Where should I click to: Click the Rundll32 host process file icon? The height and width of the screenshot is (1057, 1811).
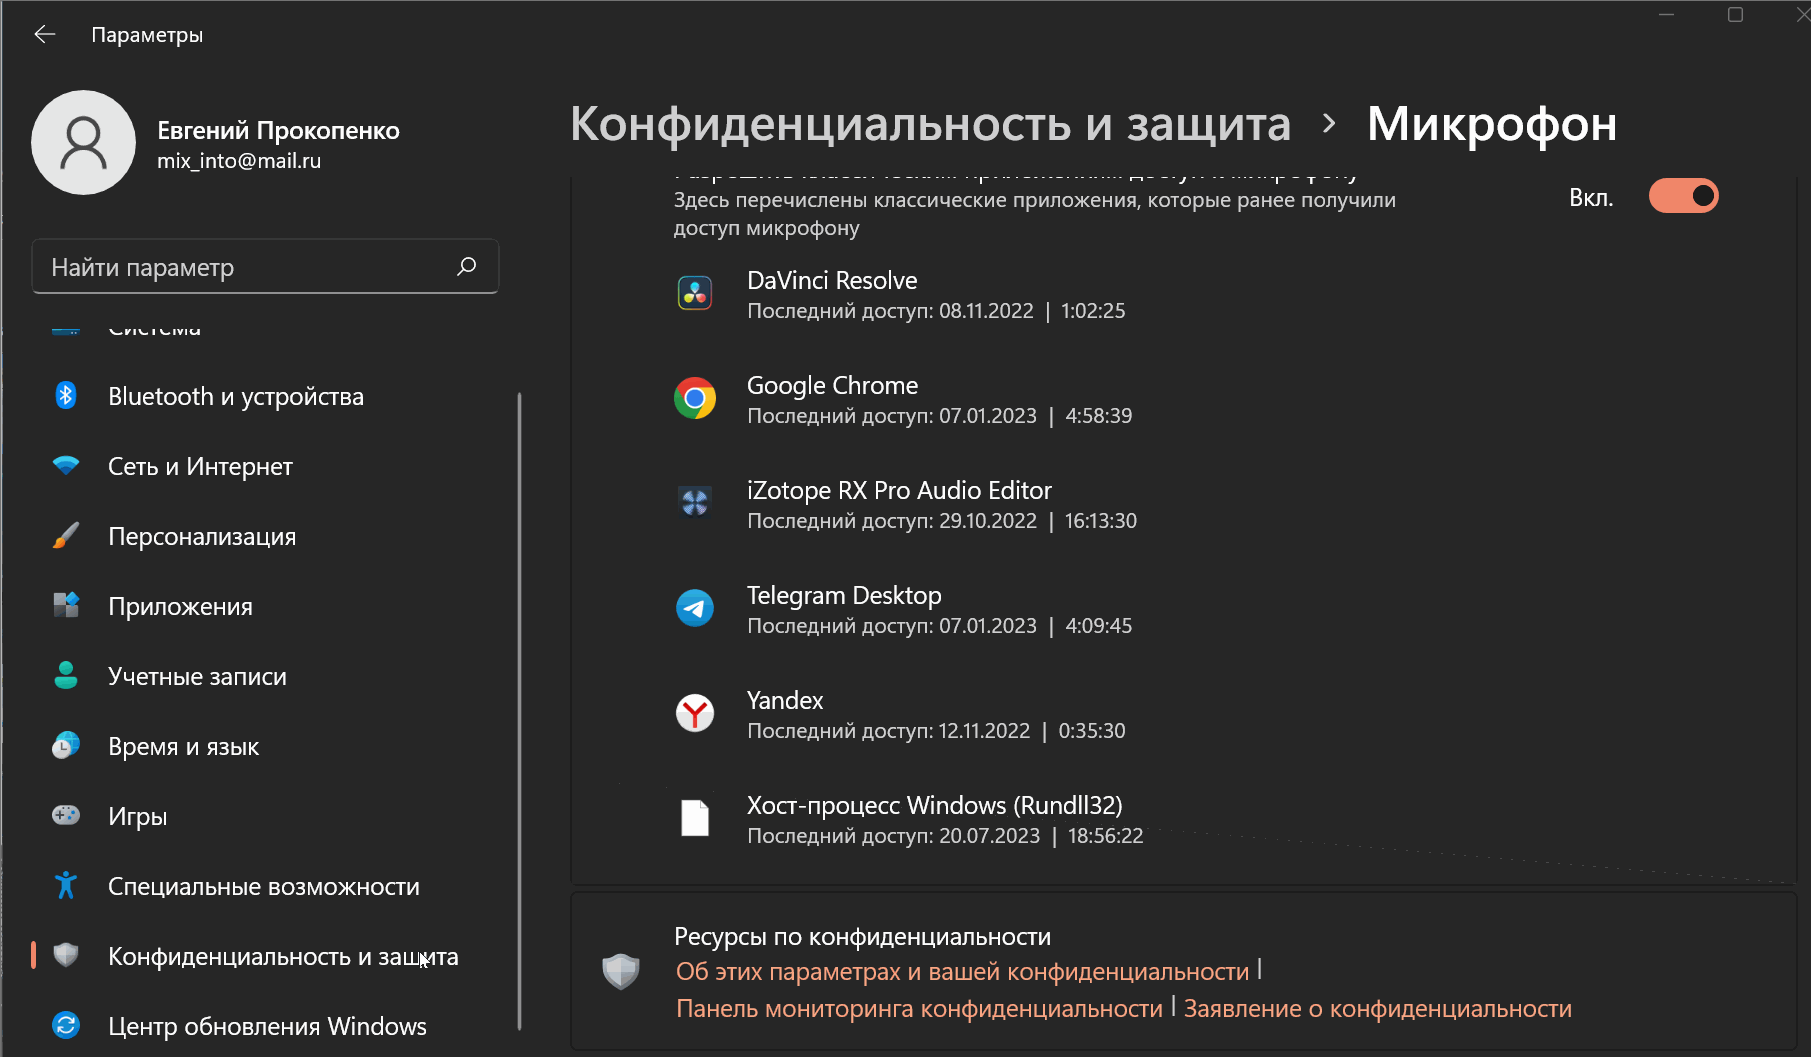click(694, 818)
